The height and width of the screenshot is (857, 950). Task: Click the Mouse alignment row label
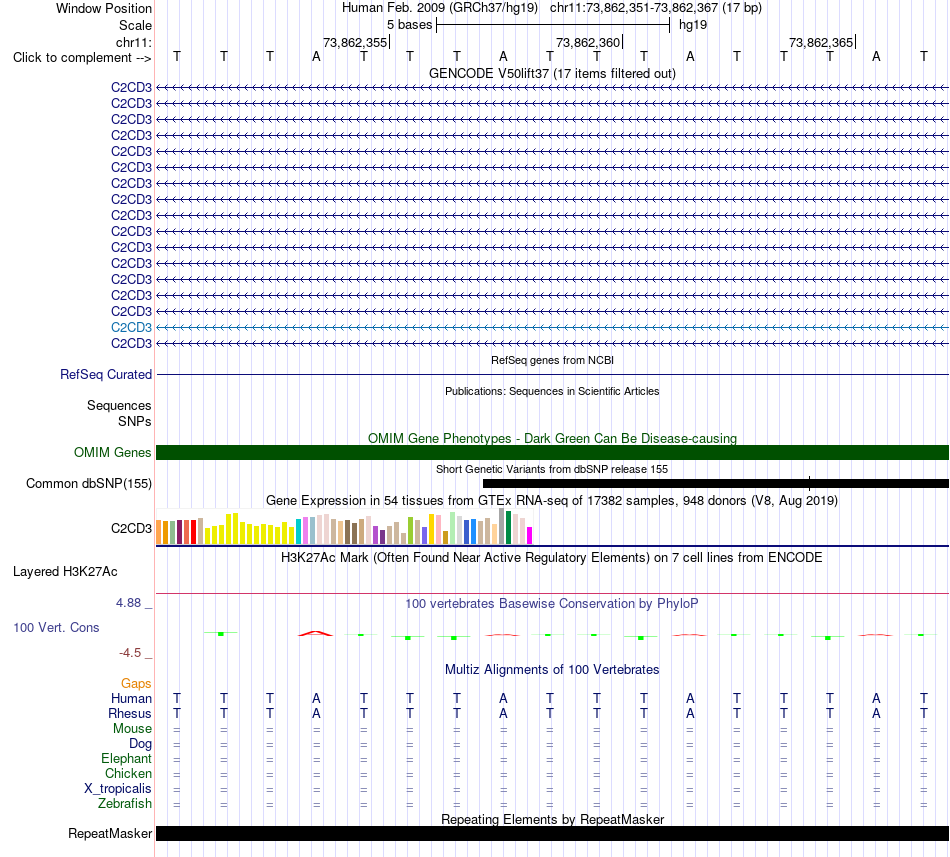tap(132, 729)
